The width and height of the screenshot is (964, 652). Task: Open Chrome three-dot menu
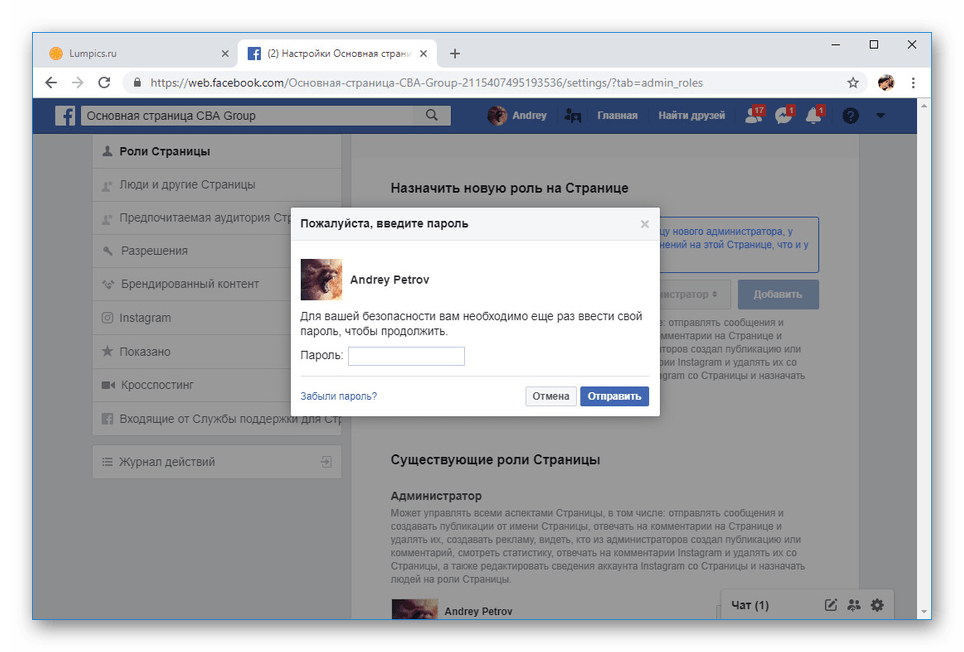(x=914, y=83)
